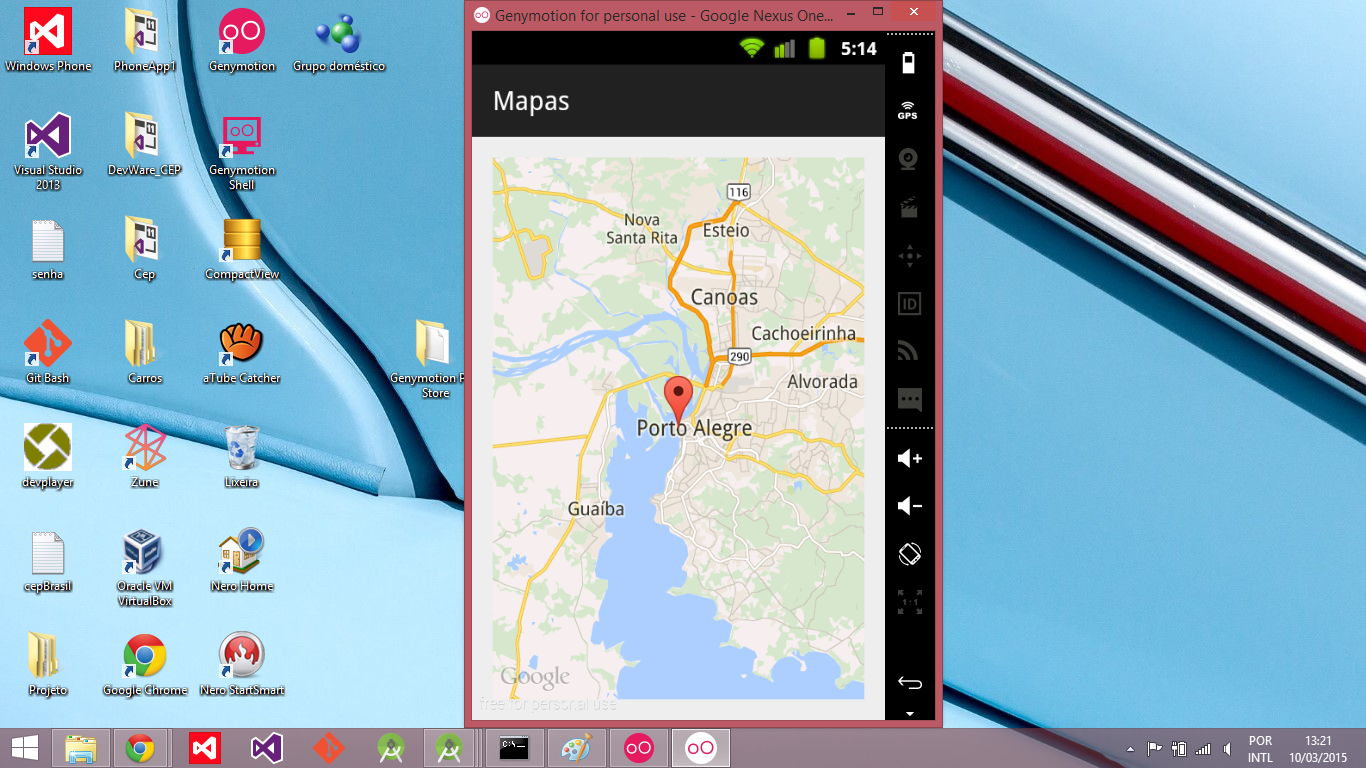Expand the sidebar overflow arrow at the bottom
Screen dimensions: 1366x768
coord(909,712)
